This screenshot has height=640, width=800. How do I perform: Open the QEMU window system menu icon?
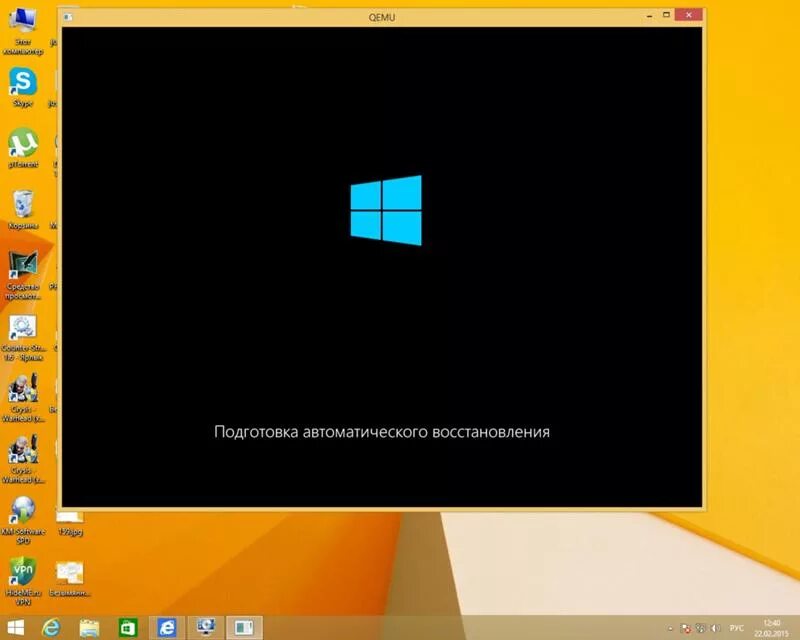pyautogui.click(x=68, y=17)
